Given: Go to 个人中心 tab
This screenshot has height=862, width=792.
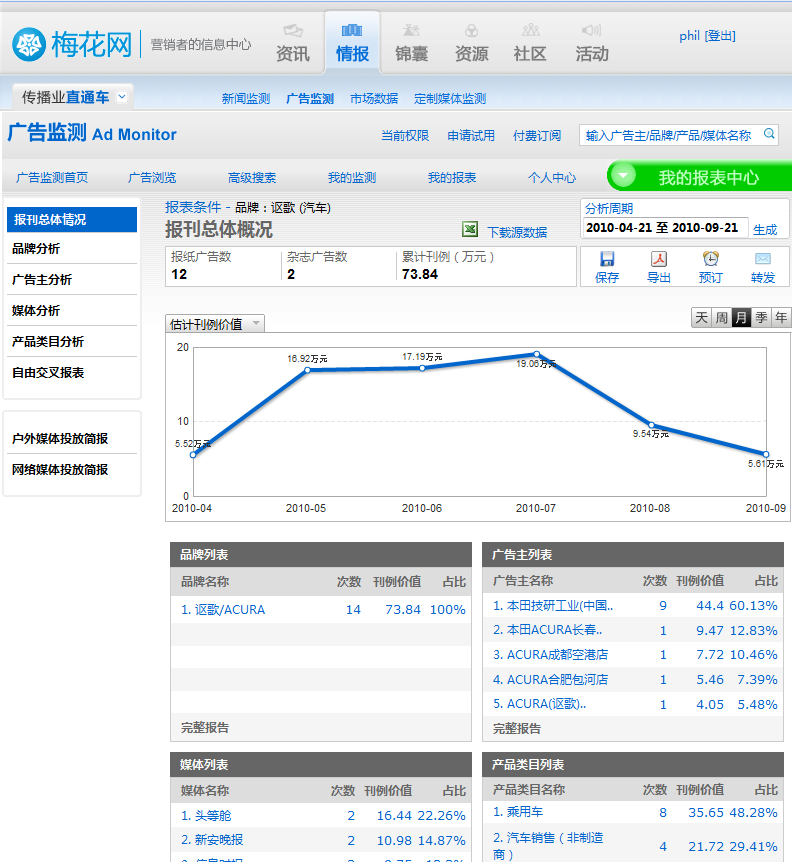Looking at the screenshot, I should pyautogui.click(x=552, y=178).
